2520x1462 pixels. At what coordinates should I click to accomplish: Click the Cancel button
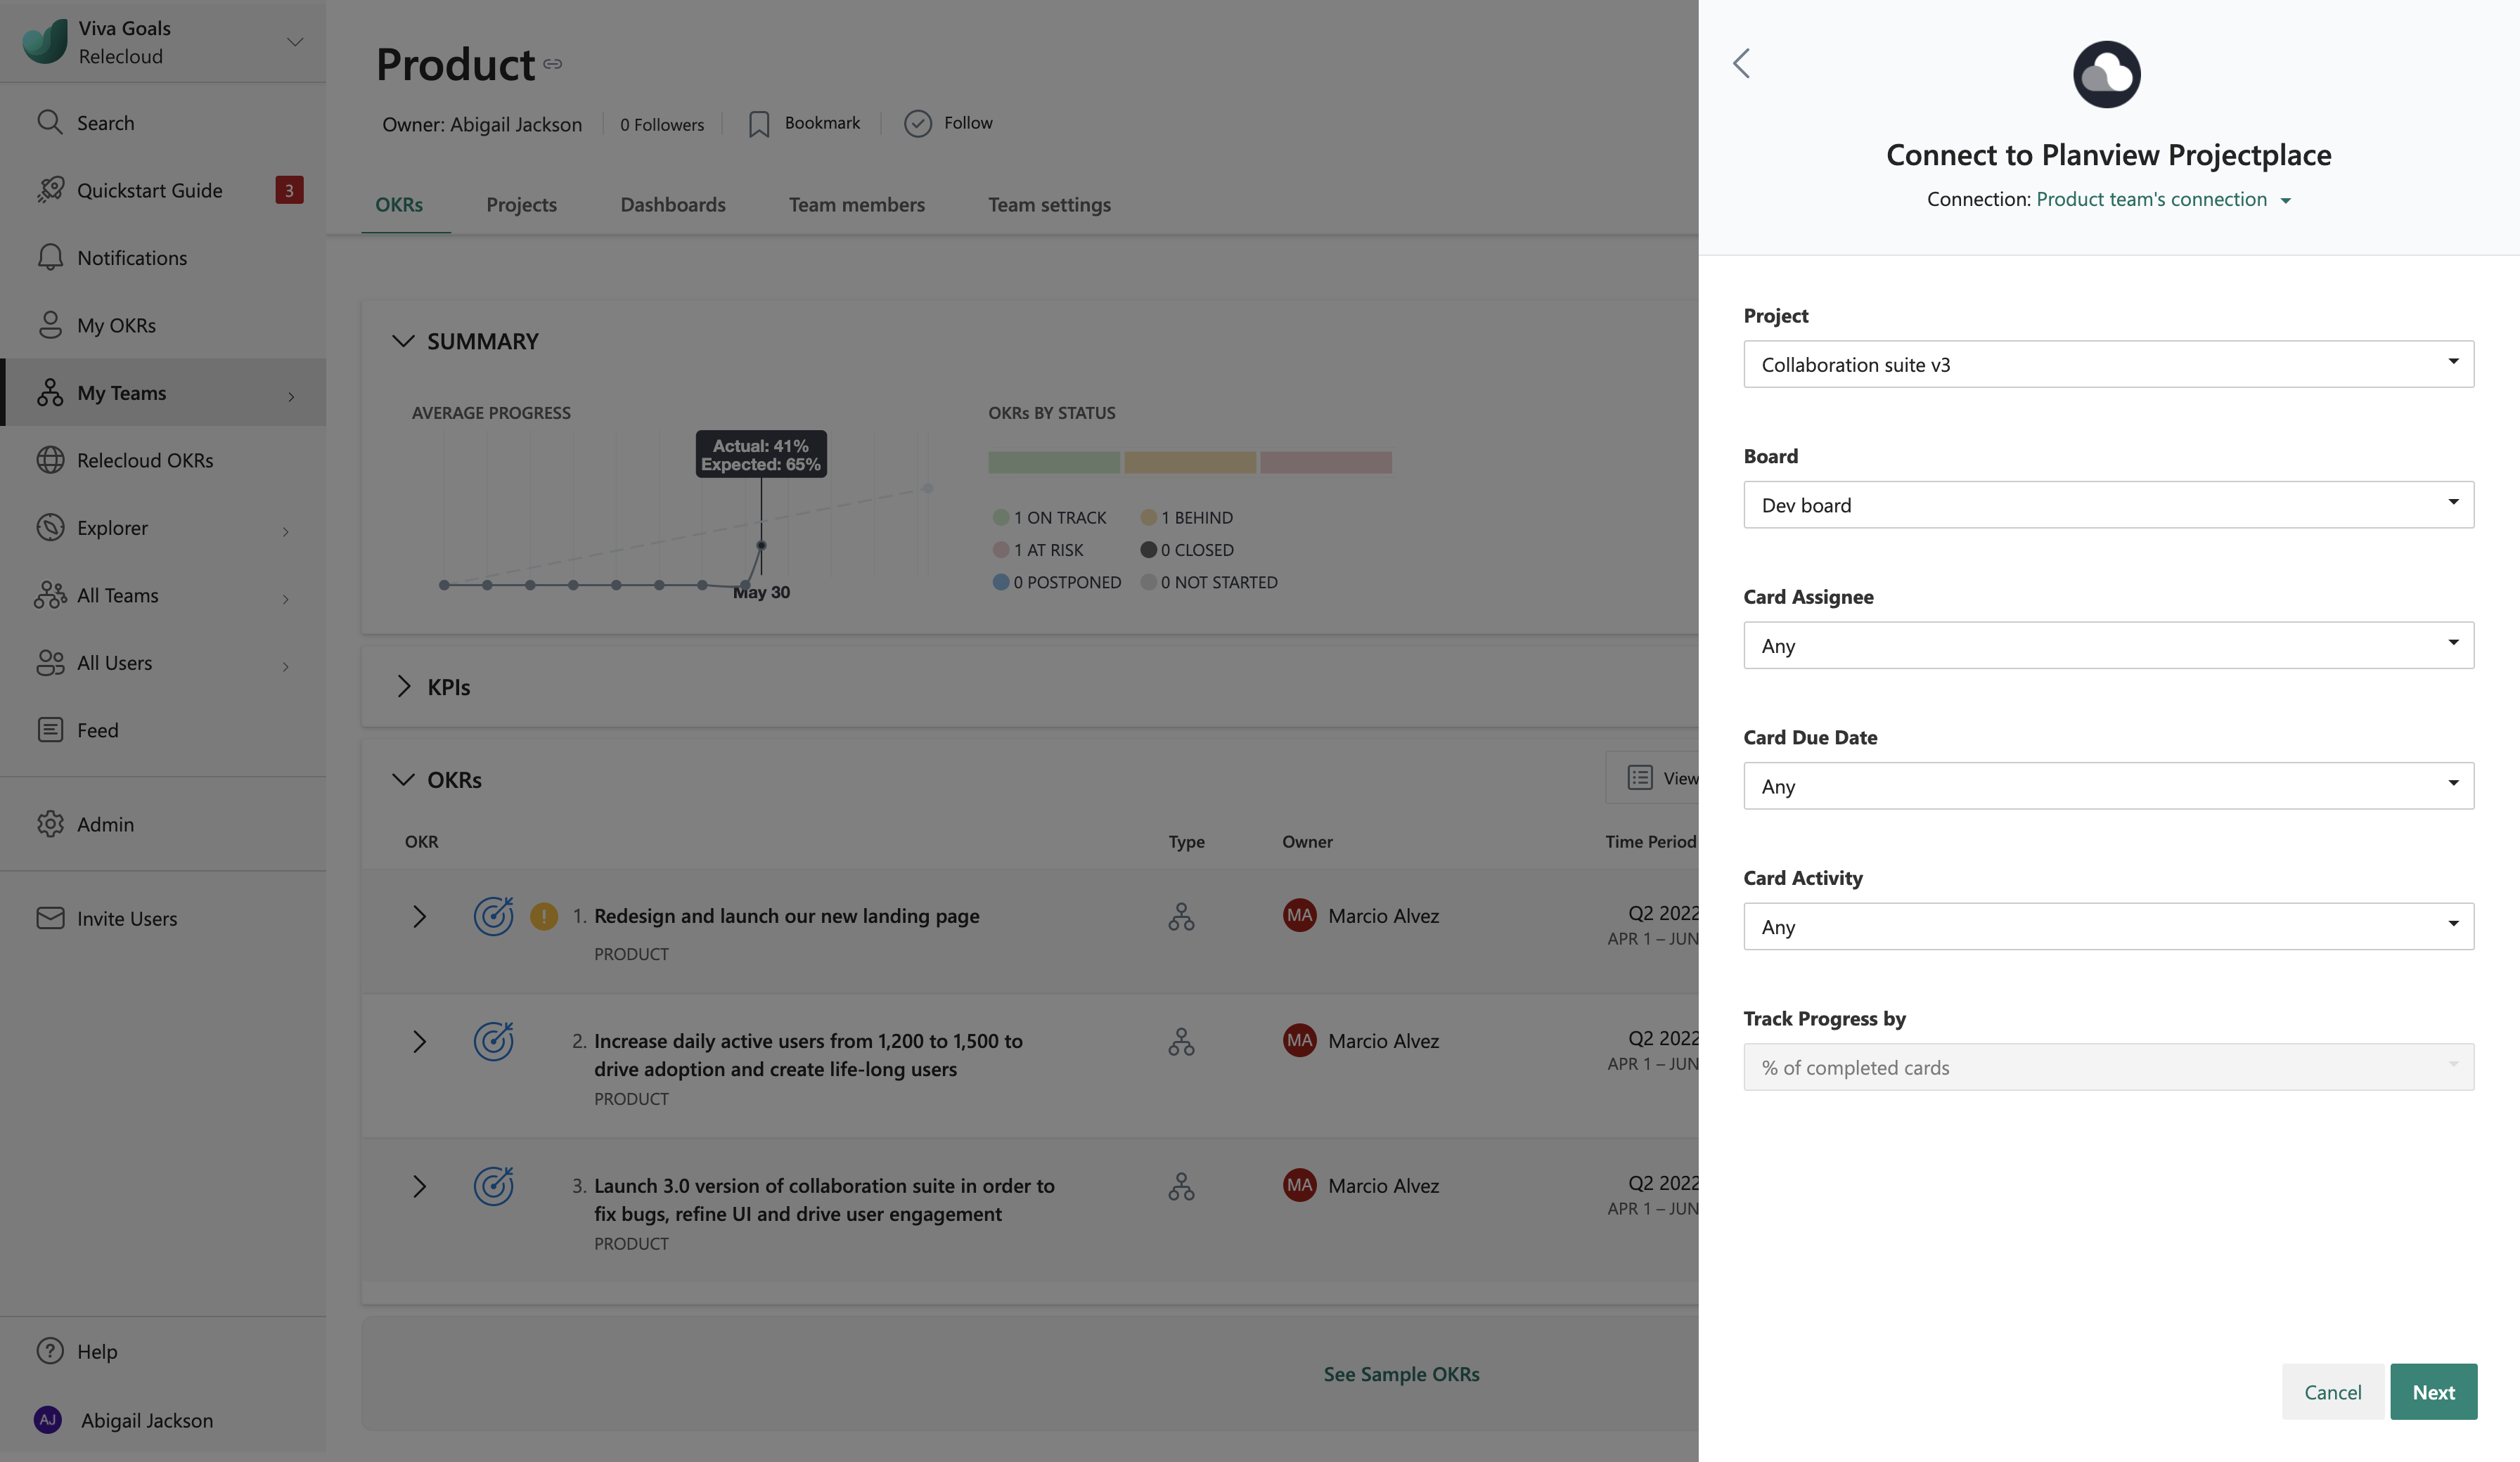[2332, 1392]
